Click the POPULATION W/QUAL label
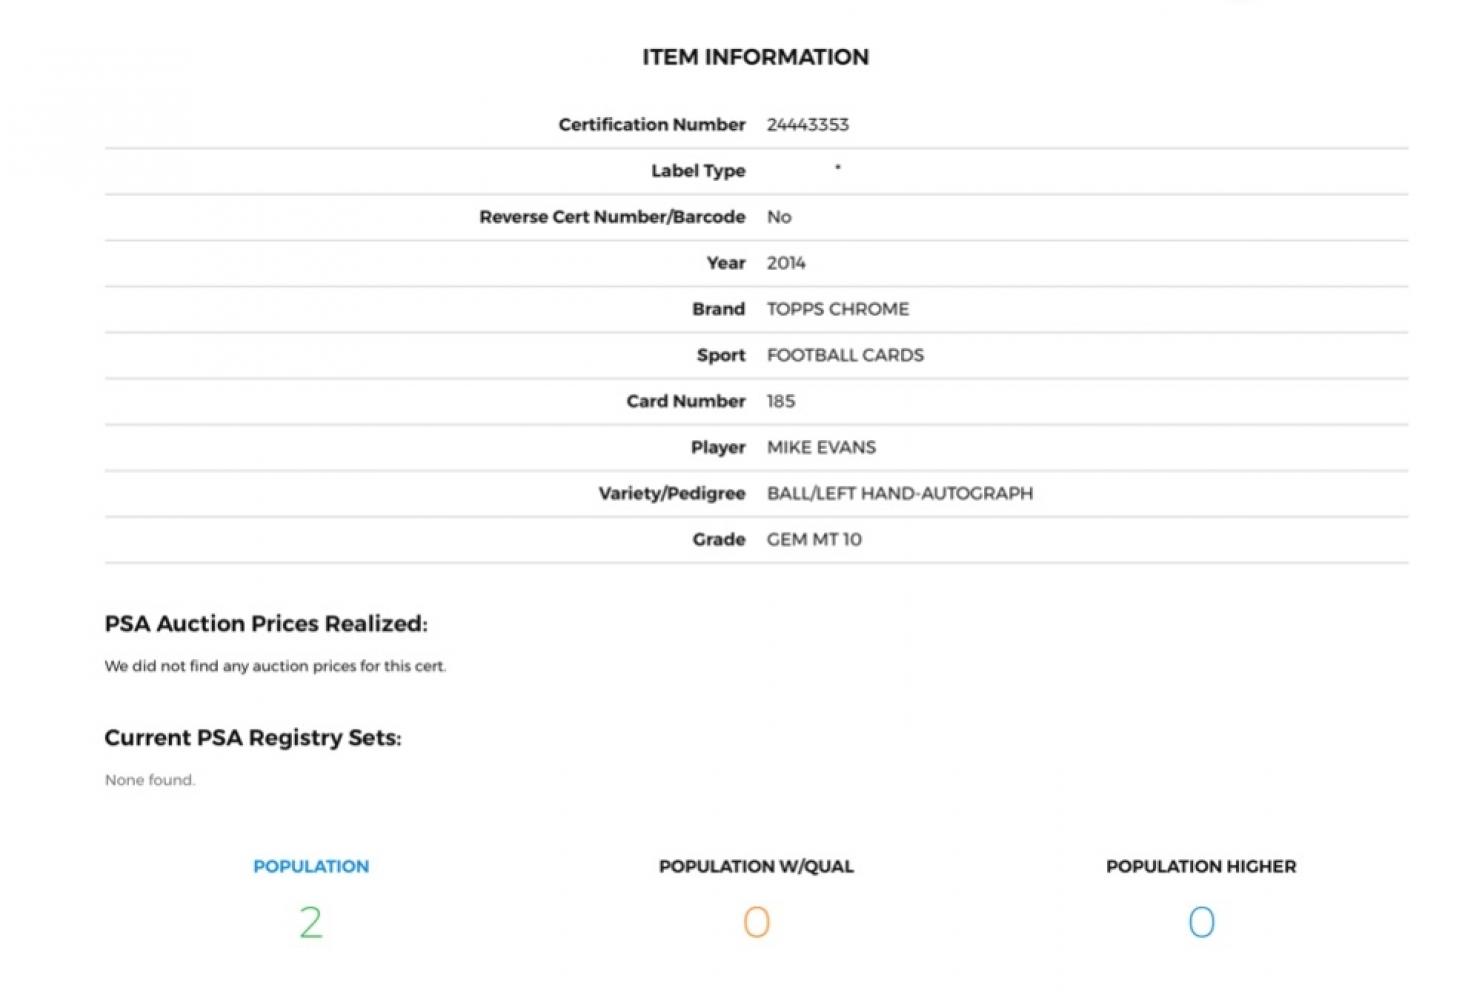The image size is (1482, 1000). [x=756, y=866]
